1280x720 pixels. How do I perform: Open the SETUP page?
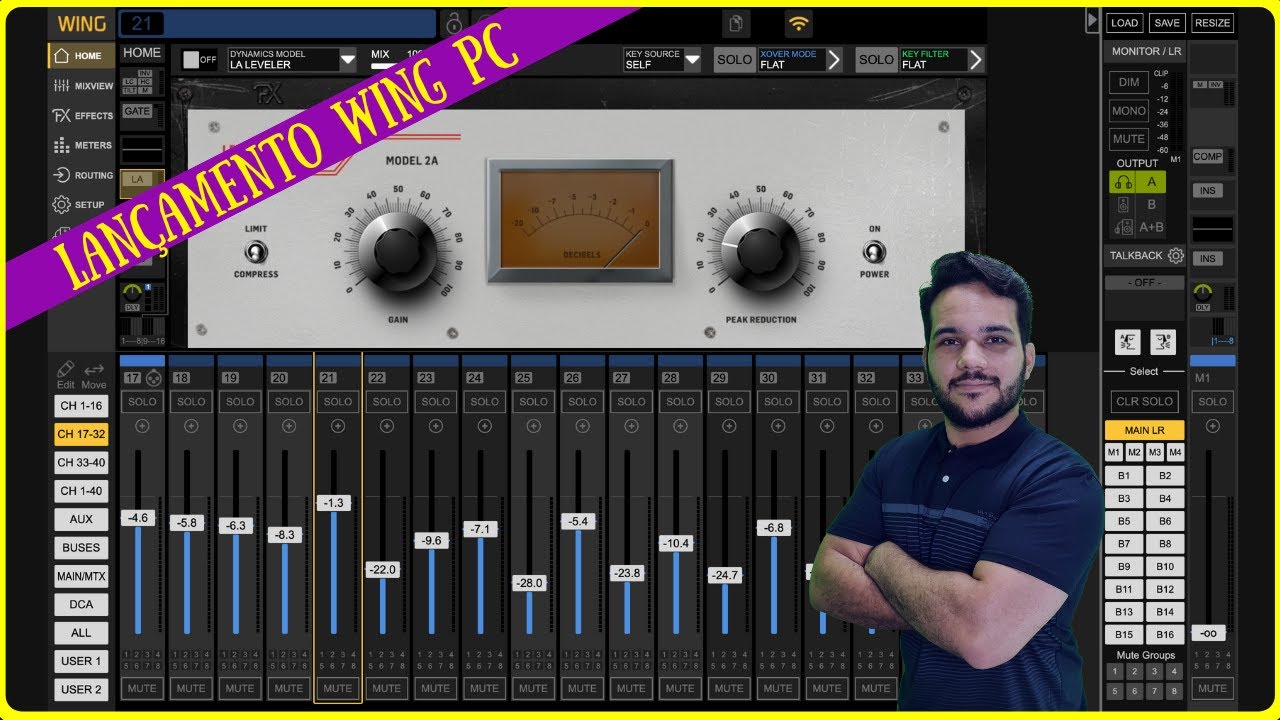(81, 205)
